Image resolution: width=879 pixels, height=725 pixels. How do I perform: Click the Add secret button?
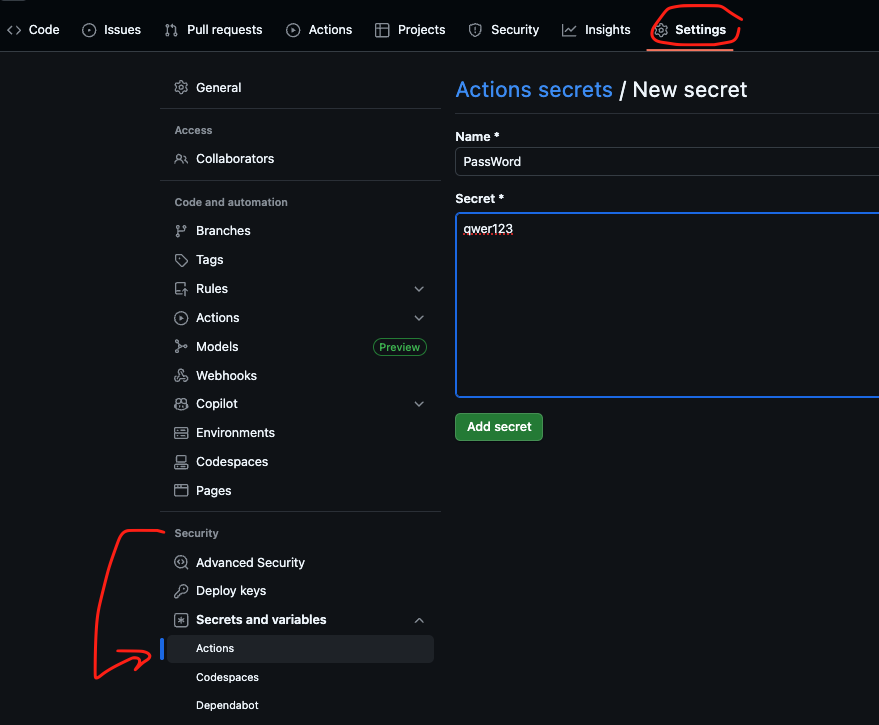pyautogui.click(x=499, y=427)
